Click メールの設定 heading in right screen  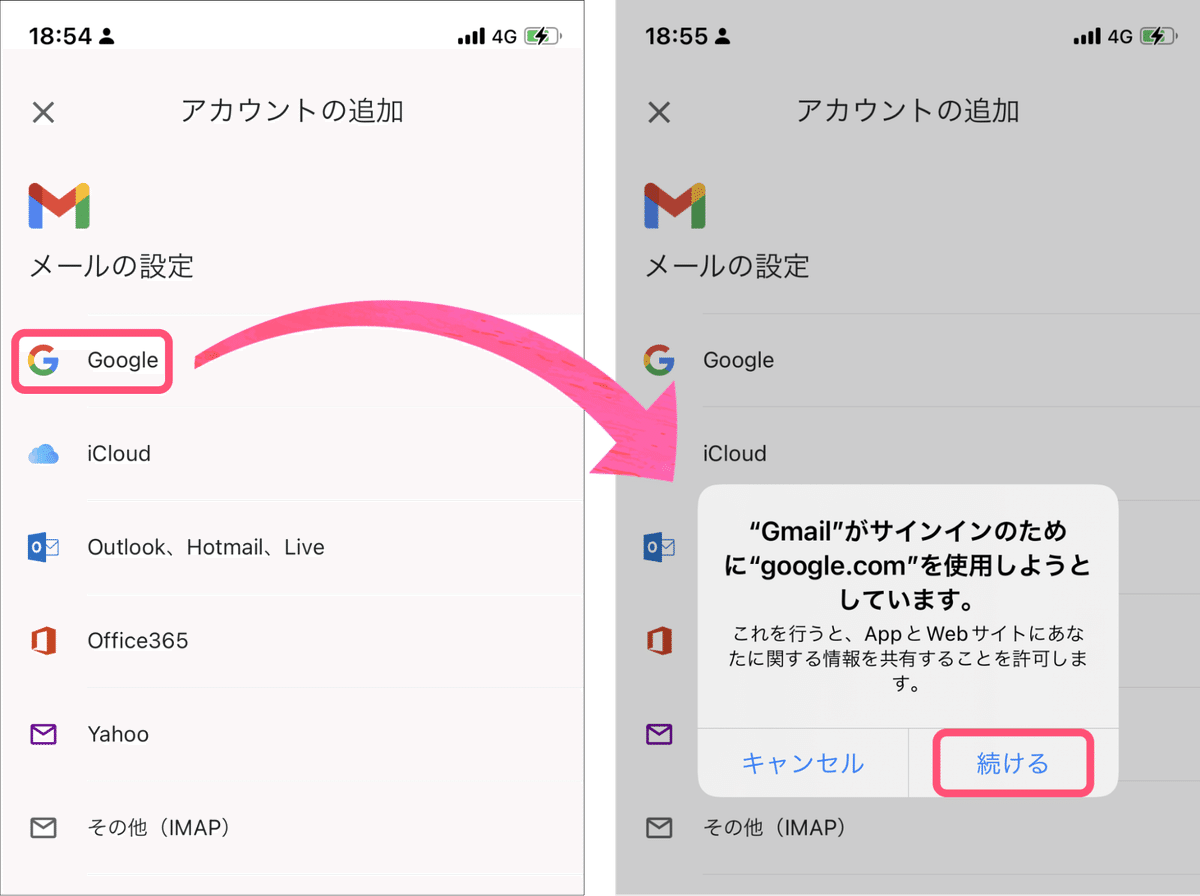pos(727,266)
